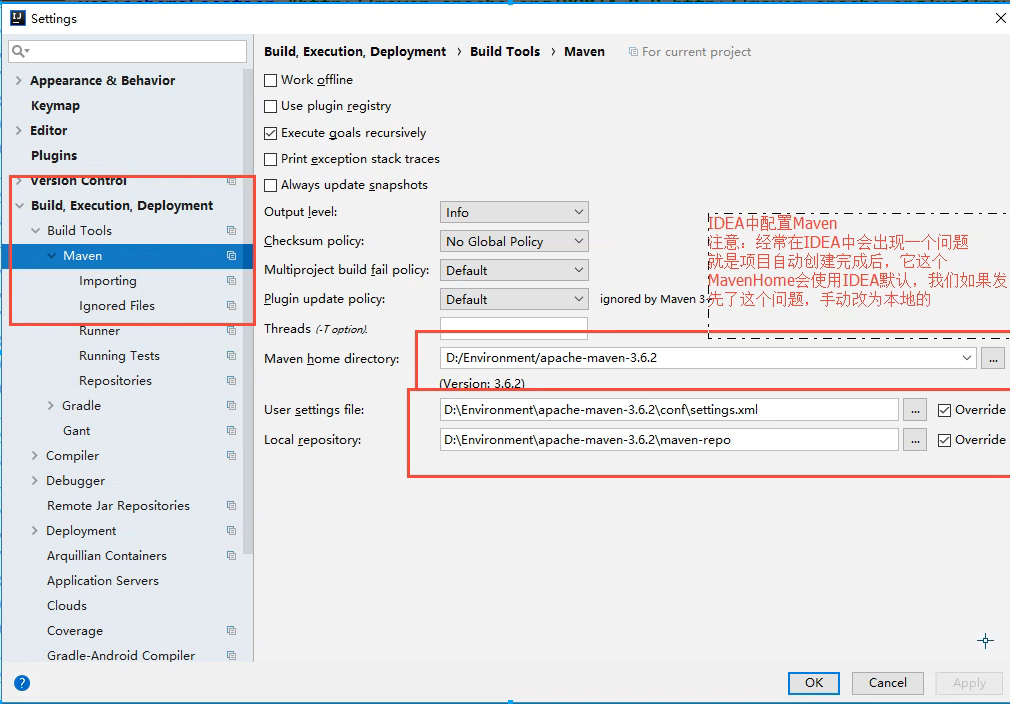The height and width of the screenshot is (704, 1010).
Task: Enable Print exception stack traces
Action: pos(271,159)
